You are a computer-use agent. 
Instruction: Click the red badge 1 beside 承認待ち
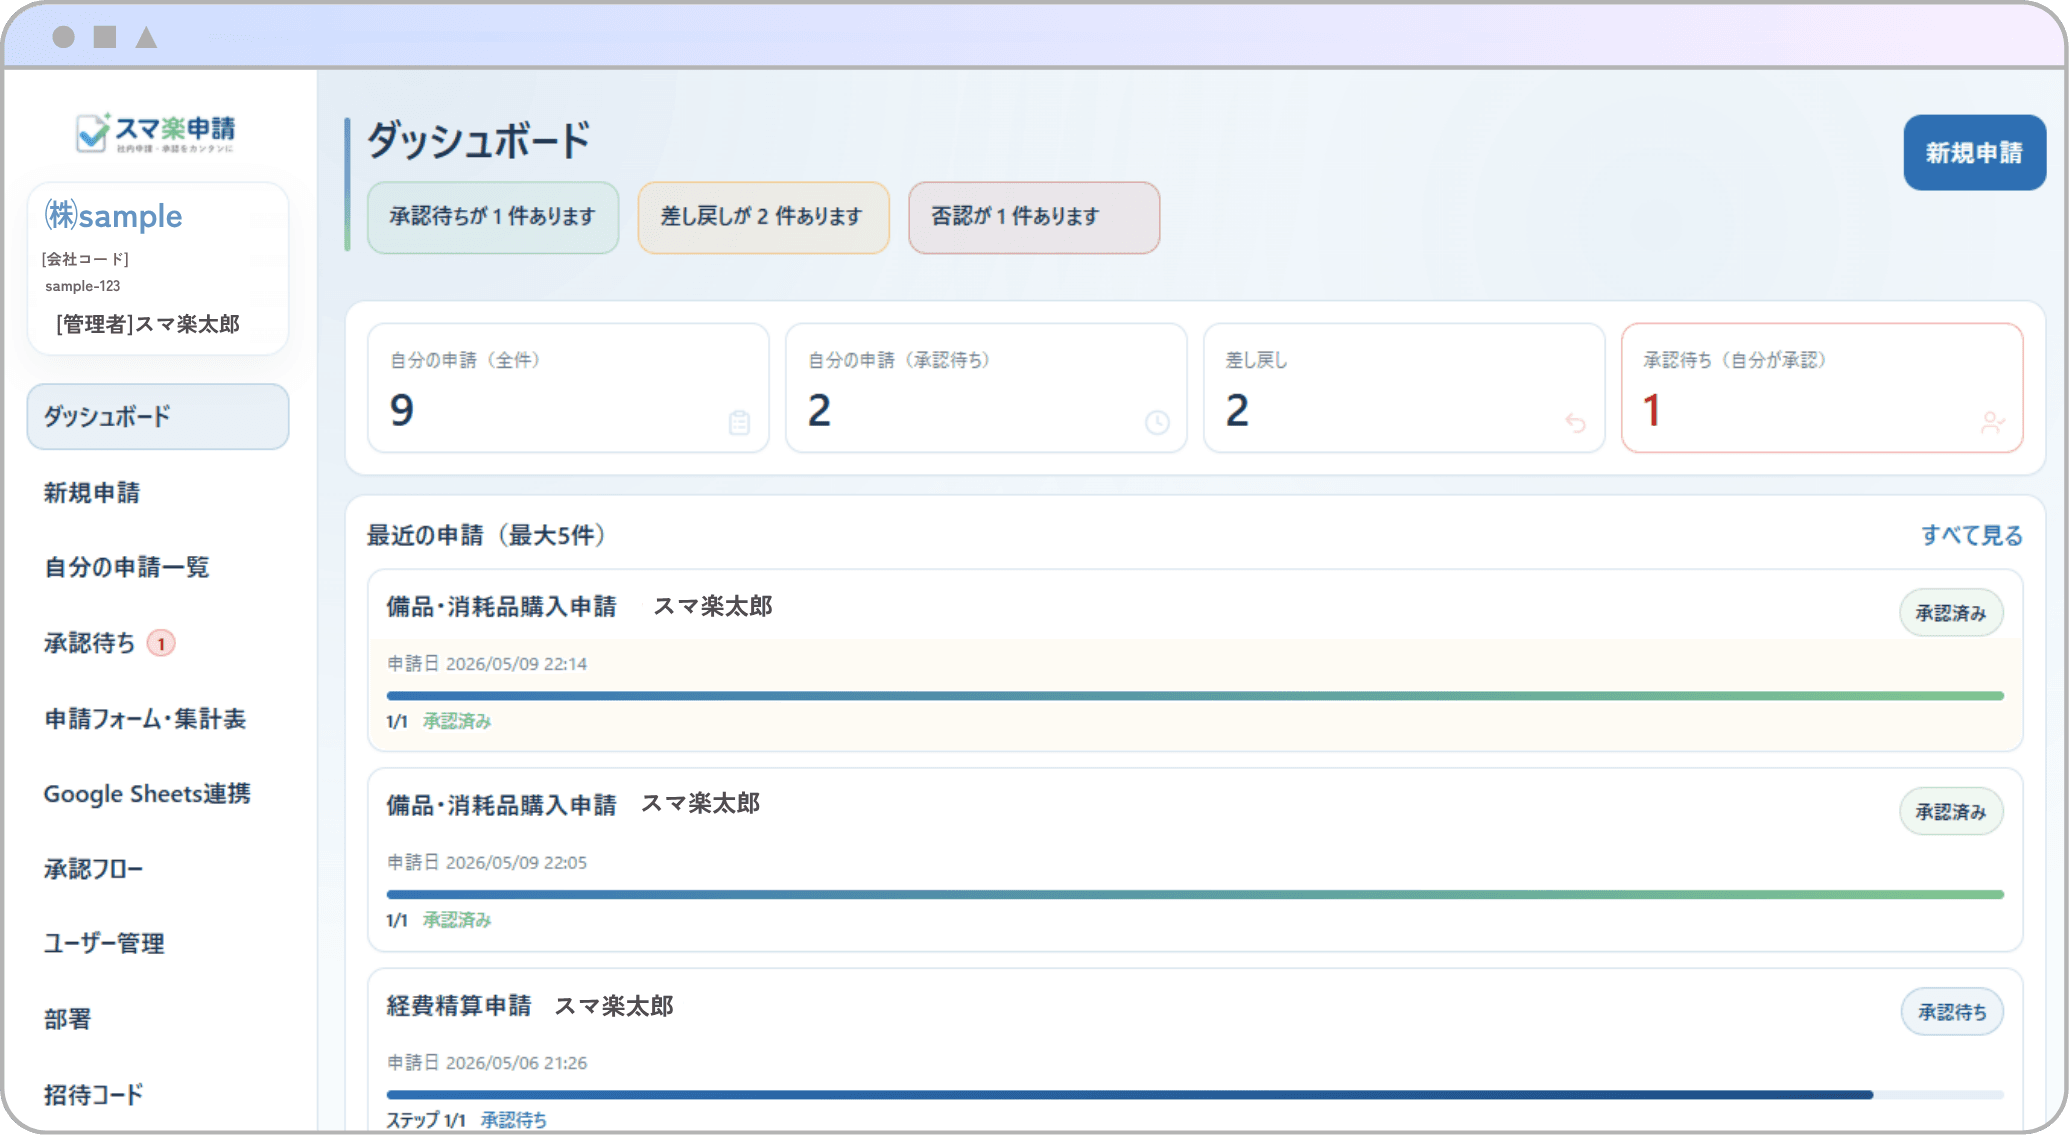click(x=161, y=643)
